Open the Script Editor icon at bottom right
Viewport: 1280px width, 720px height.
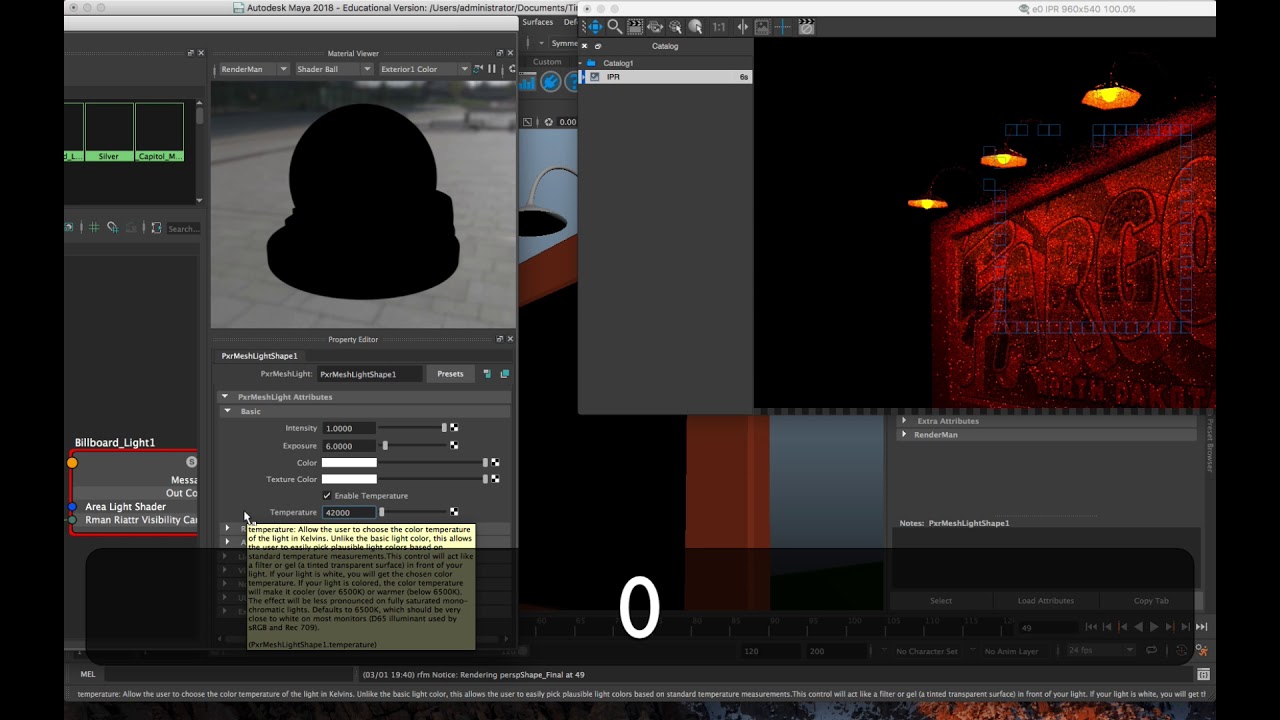pyautogui.click(x=1204, y=674)
